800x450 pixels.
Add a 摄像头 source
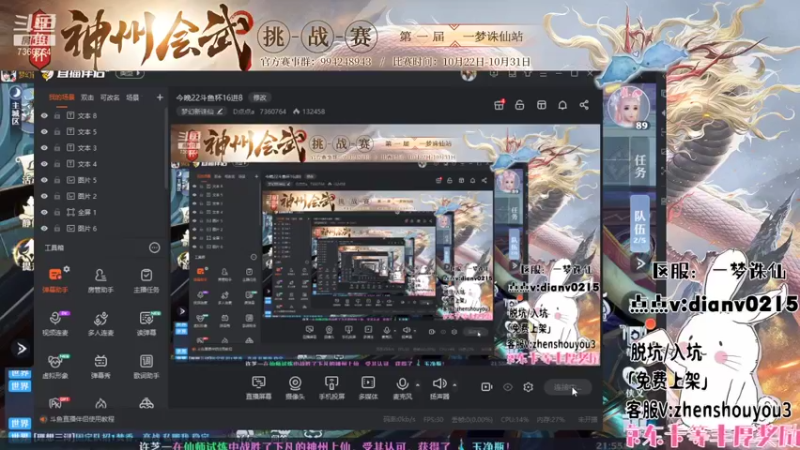[x=295, y=387]
